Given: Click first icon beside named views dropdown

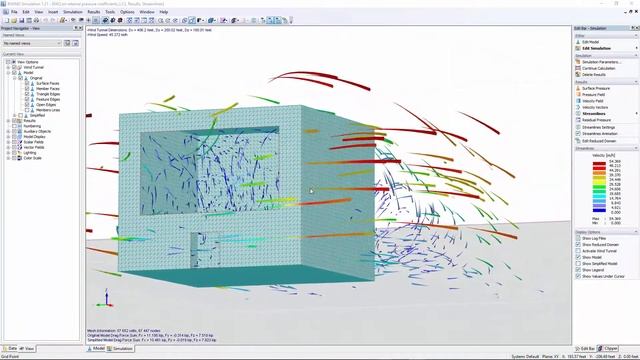Looking at the screenshot, I should click(x=67, y=43).
